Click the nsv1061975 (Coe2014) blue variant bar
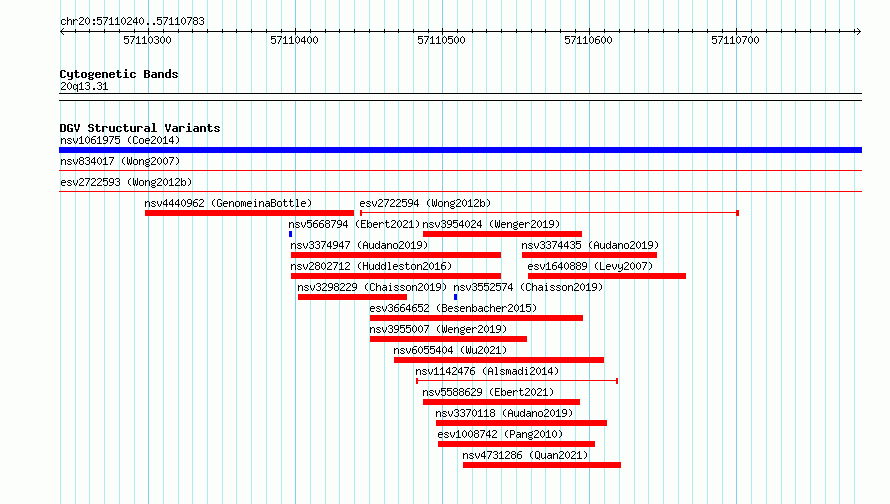Viewport: 890px width, 504px height. 460,150
